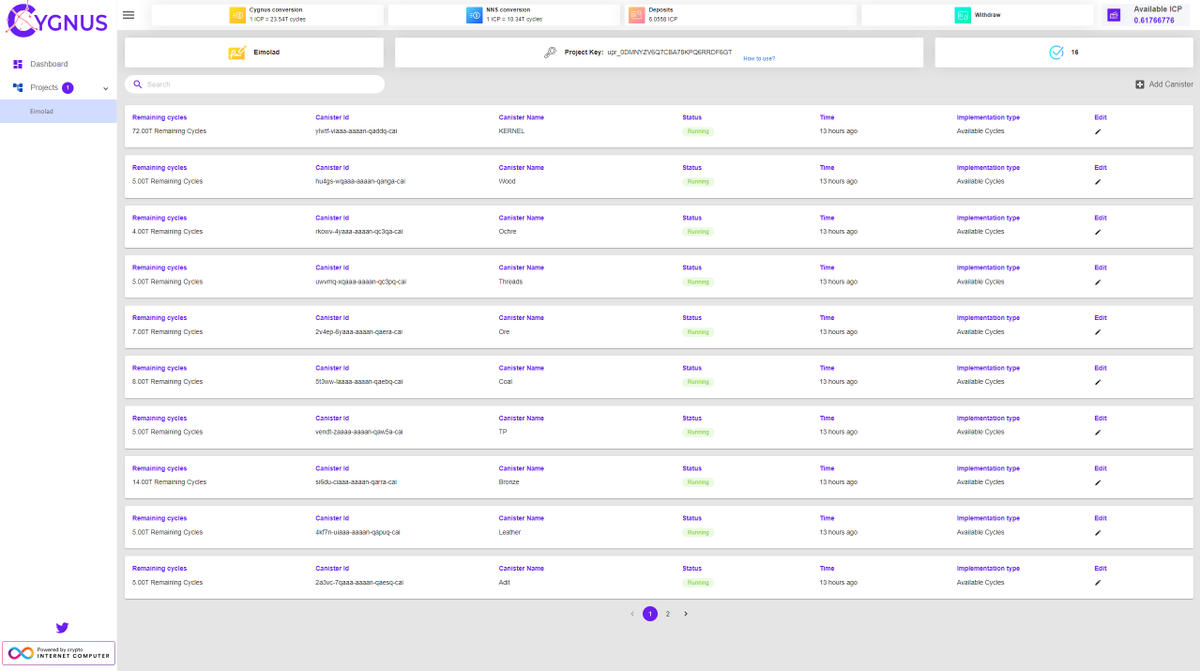Go to previous page arrow

(632, 614)
